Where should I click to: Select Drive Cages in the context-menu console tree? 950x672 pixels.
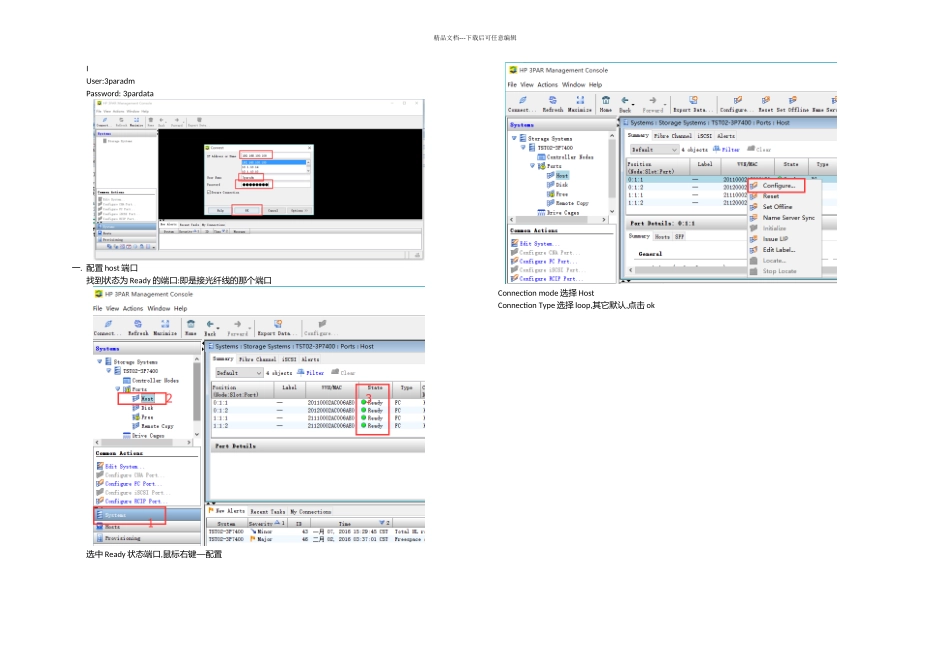coord(558,213)
